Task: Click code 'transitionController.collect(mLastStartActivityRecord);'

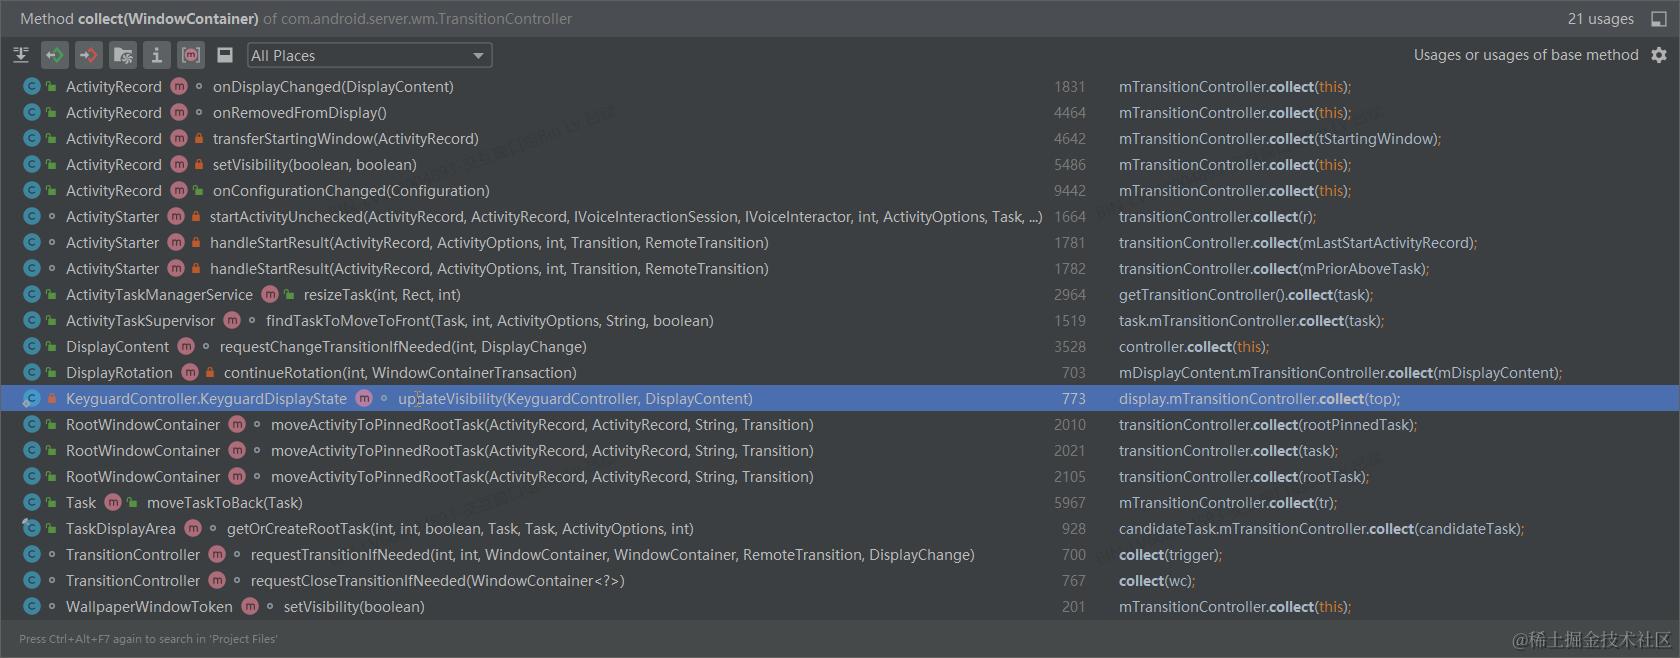Action: click(1298, 243)
